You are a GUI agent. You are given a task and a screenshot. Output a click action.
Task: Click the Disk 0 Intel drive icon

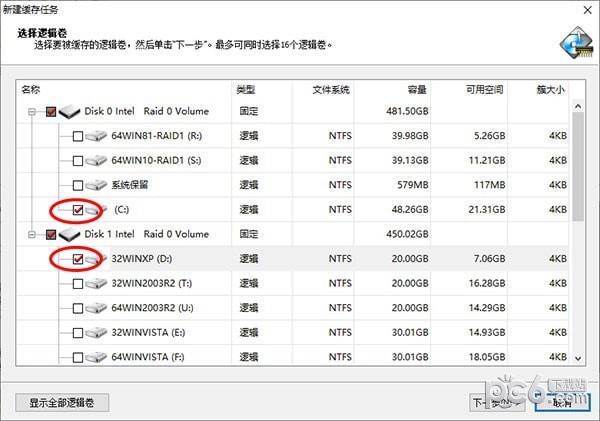click(x=69, y=111)
